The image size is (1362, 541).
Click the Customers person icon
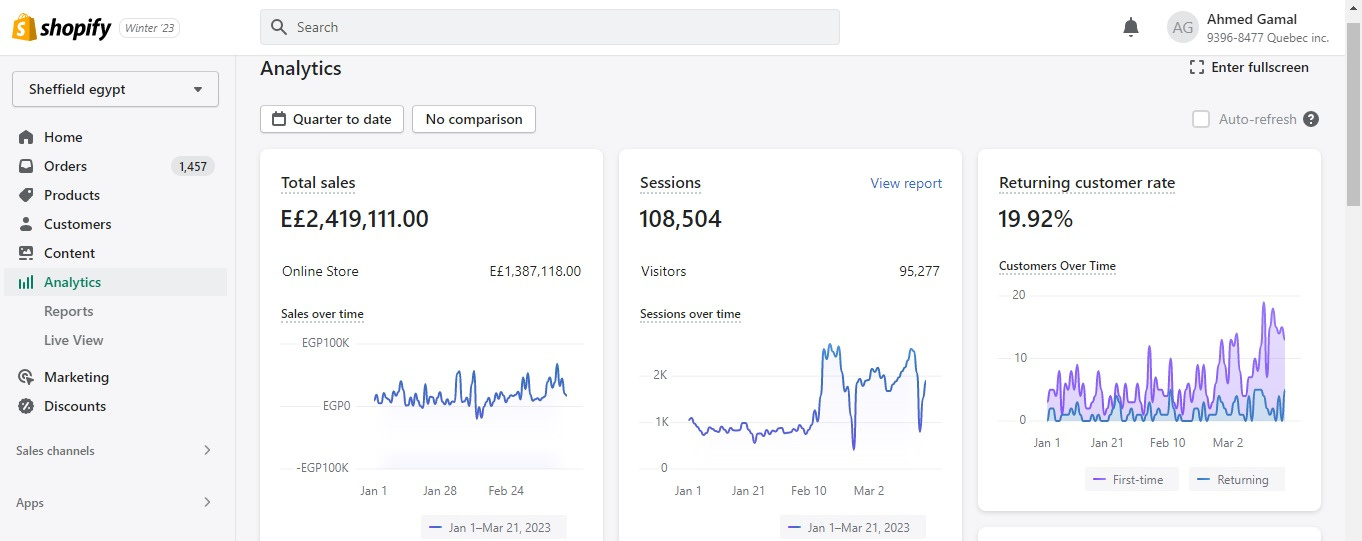[26, 224]
